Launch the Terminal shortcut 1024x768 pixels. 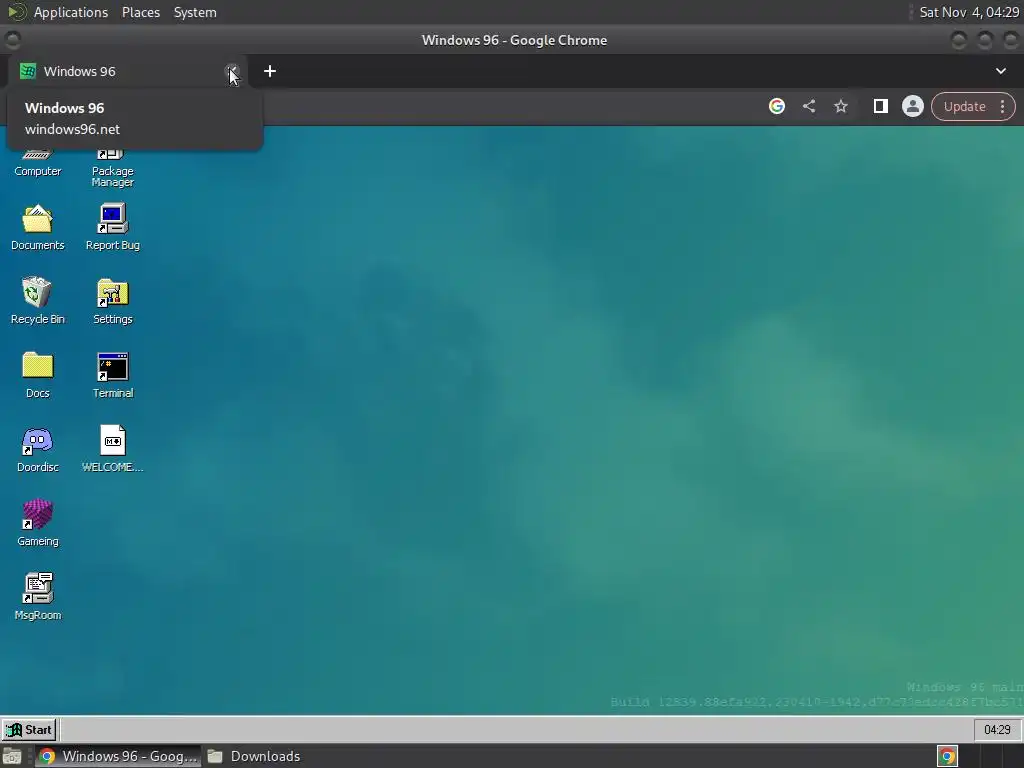point(112,375)
